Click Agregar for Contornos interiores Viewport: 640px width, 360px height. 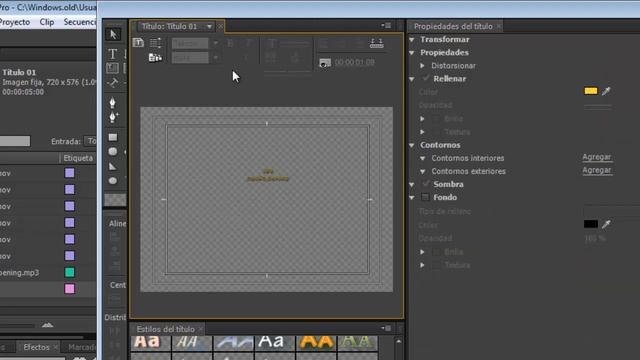tap(597, 157)
